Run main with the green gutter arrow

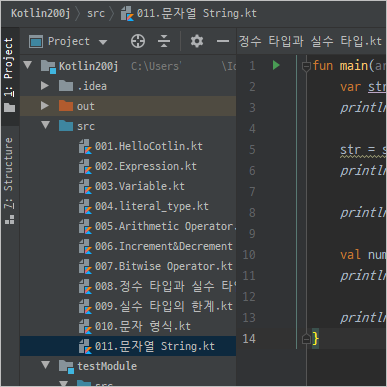276,65
